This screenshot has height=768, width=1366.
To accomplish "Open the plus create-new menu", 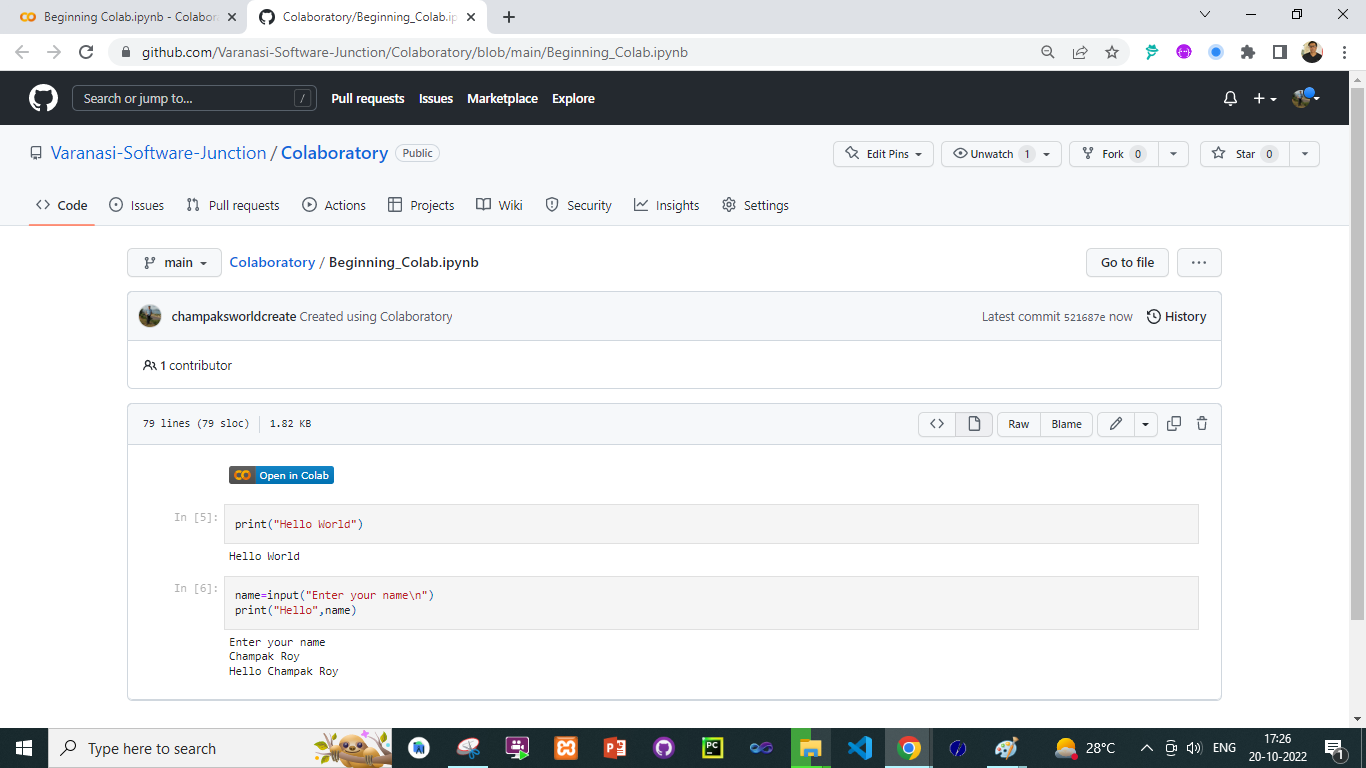I will coord(1265,98).
